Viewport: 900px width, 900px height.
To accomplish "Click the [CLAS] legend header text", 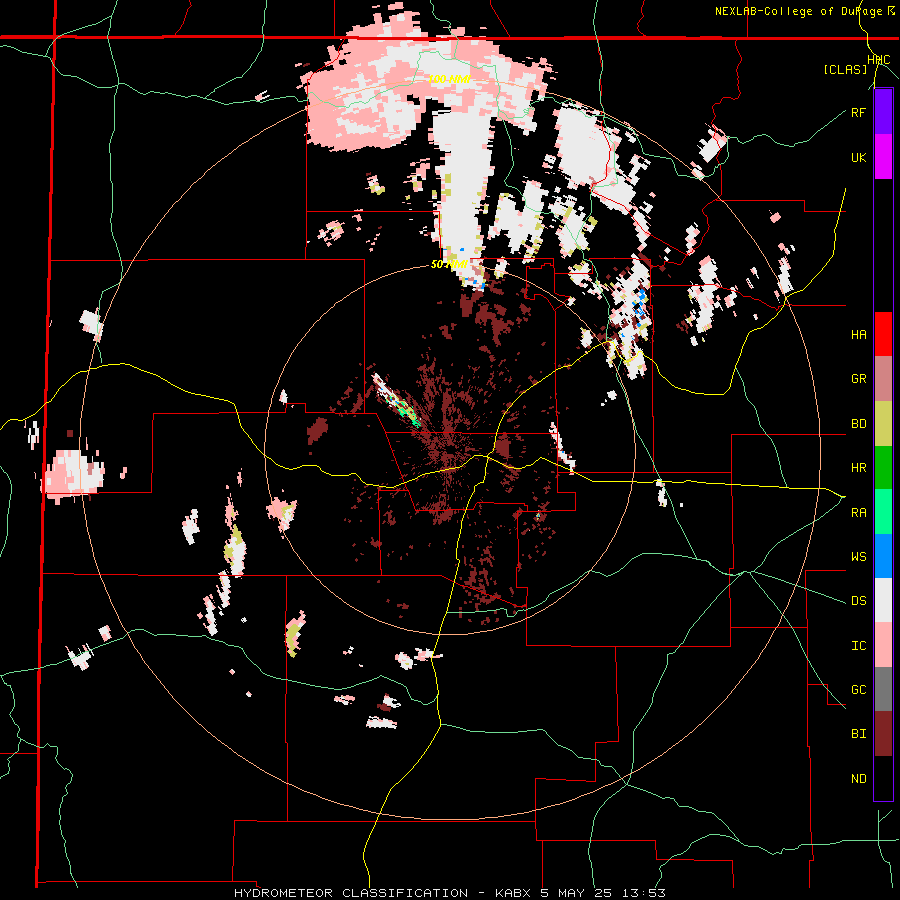I will pos(845,70).
